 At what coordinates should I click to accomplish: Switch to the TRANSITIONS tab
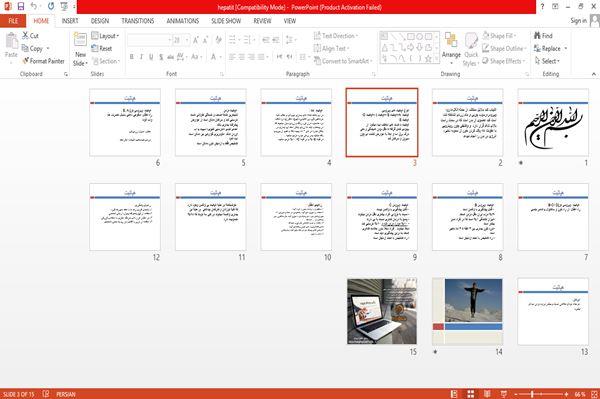[138, 21]
